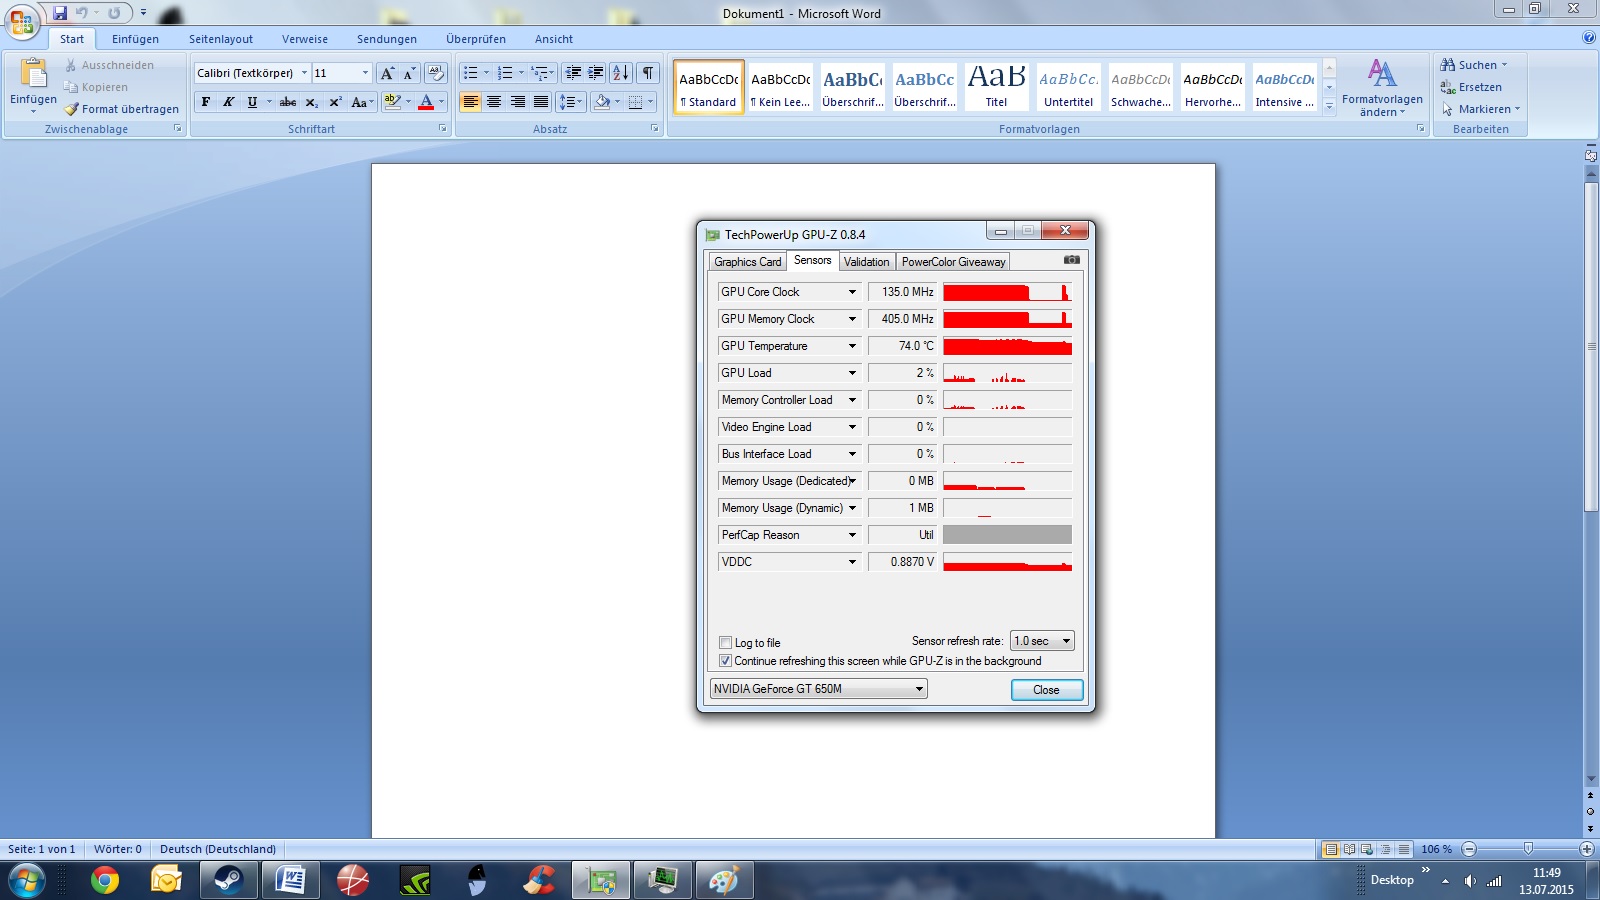Toggle italic formatting in Word
Viewport: 1600px width, 900px height.
[229, 102]
